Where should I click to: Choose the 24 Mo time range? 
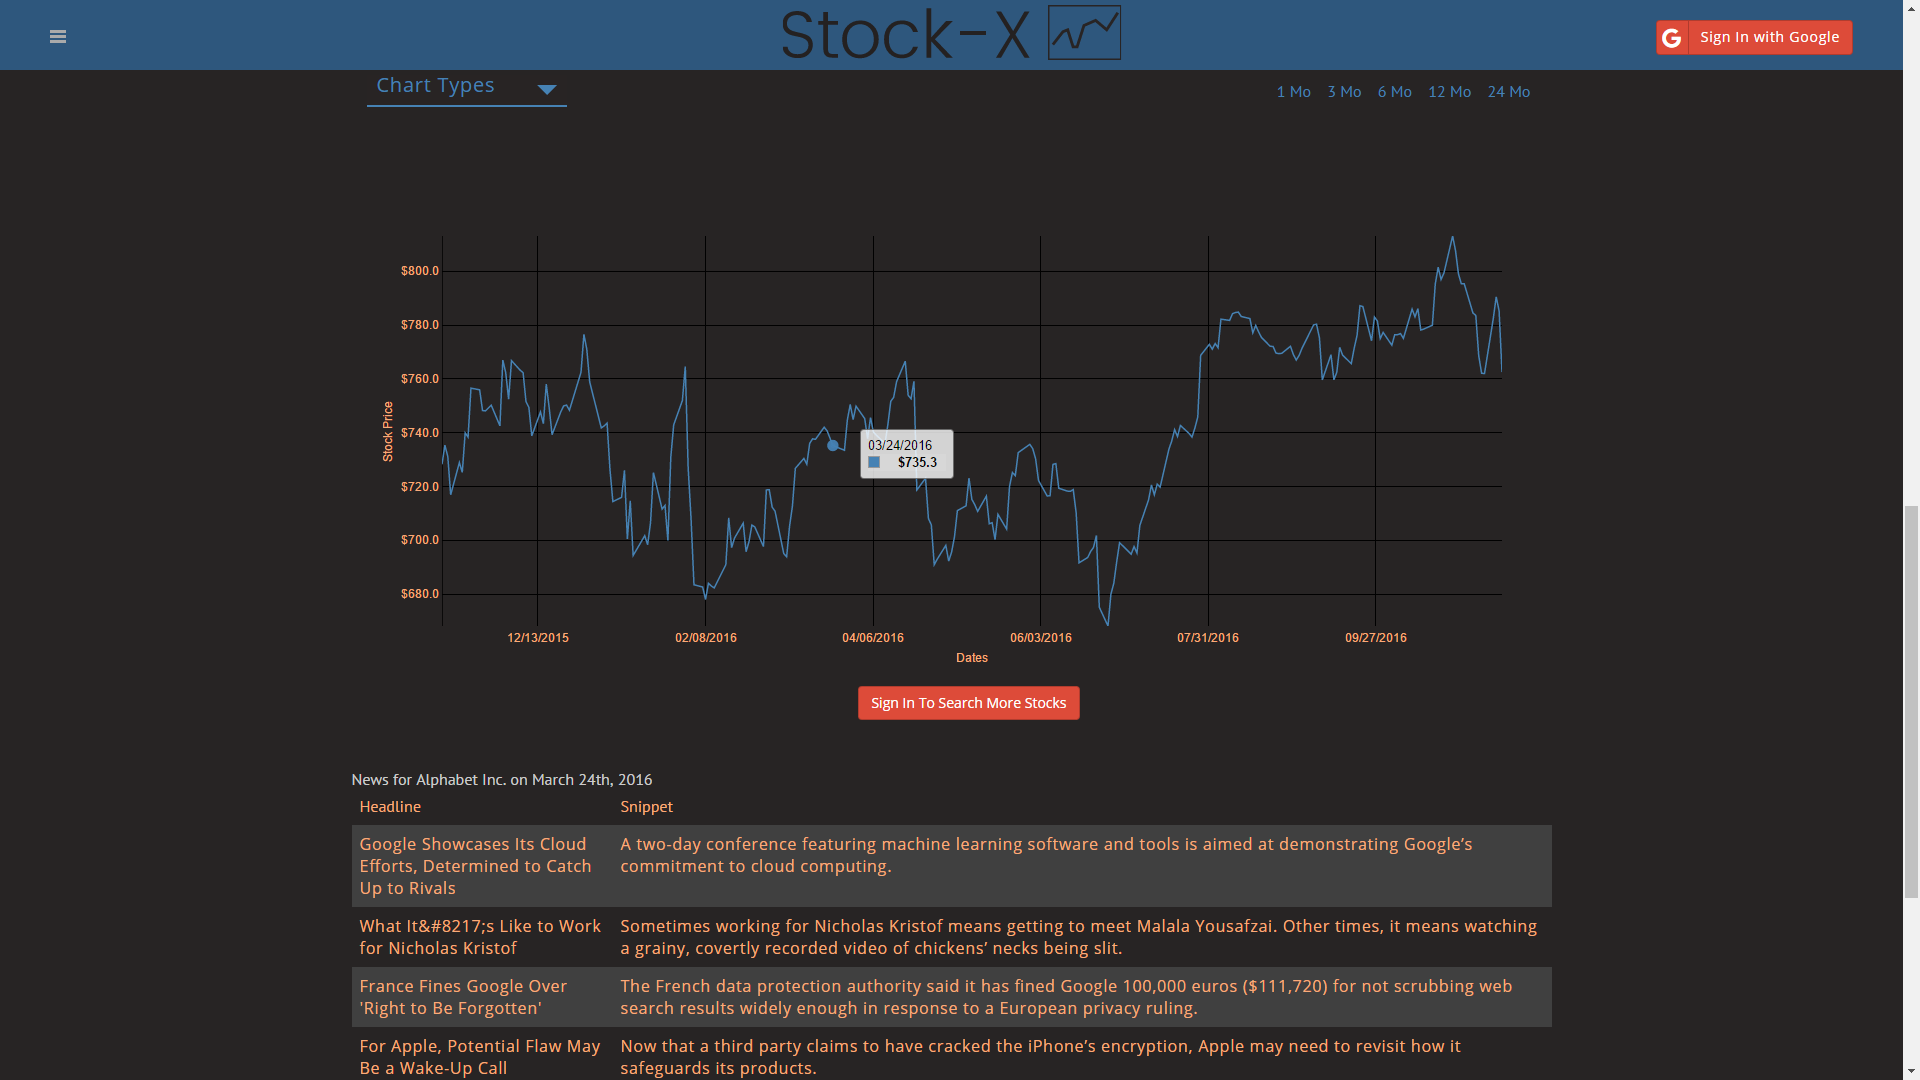[x=1508, y=92]
